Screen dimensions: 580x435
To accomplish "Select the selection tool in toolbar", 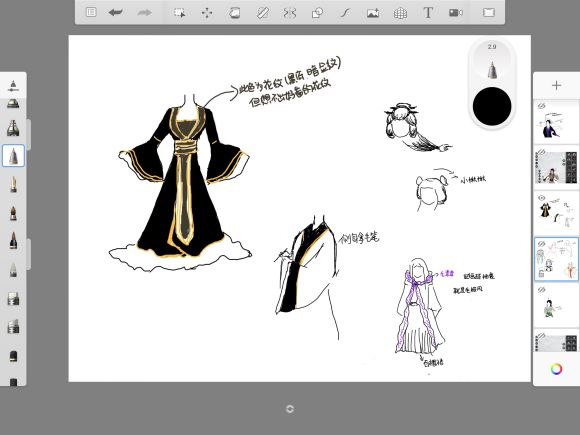I will (180, 13).
